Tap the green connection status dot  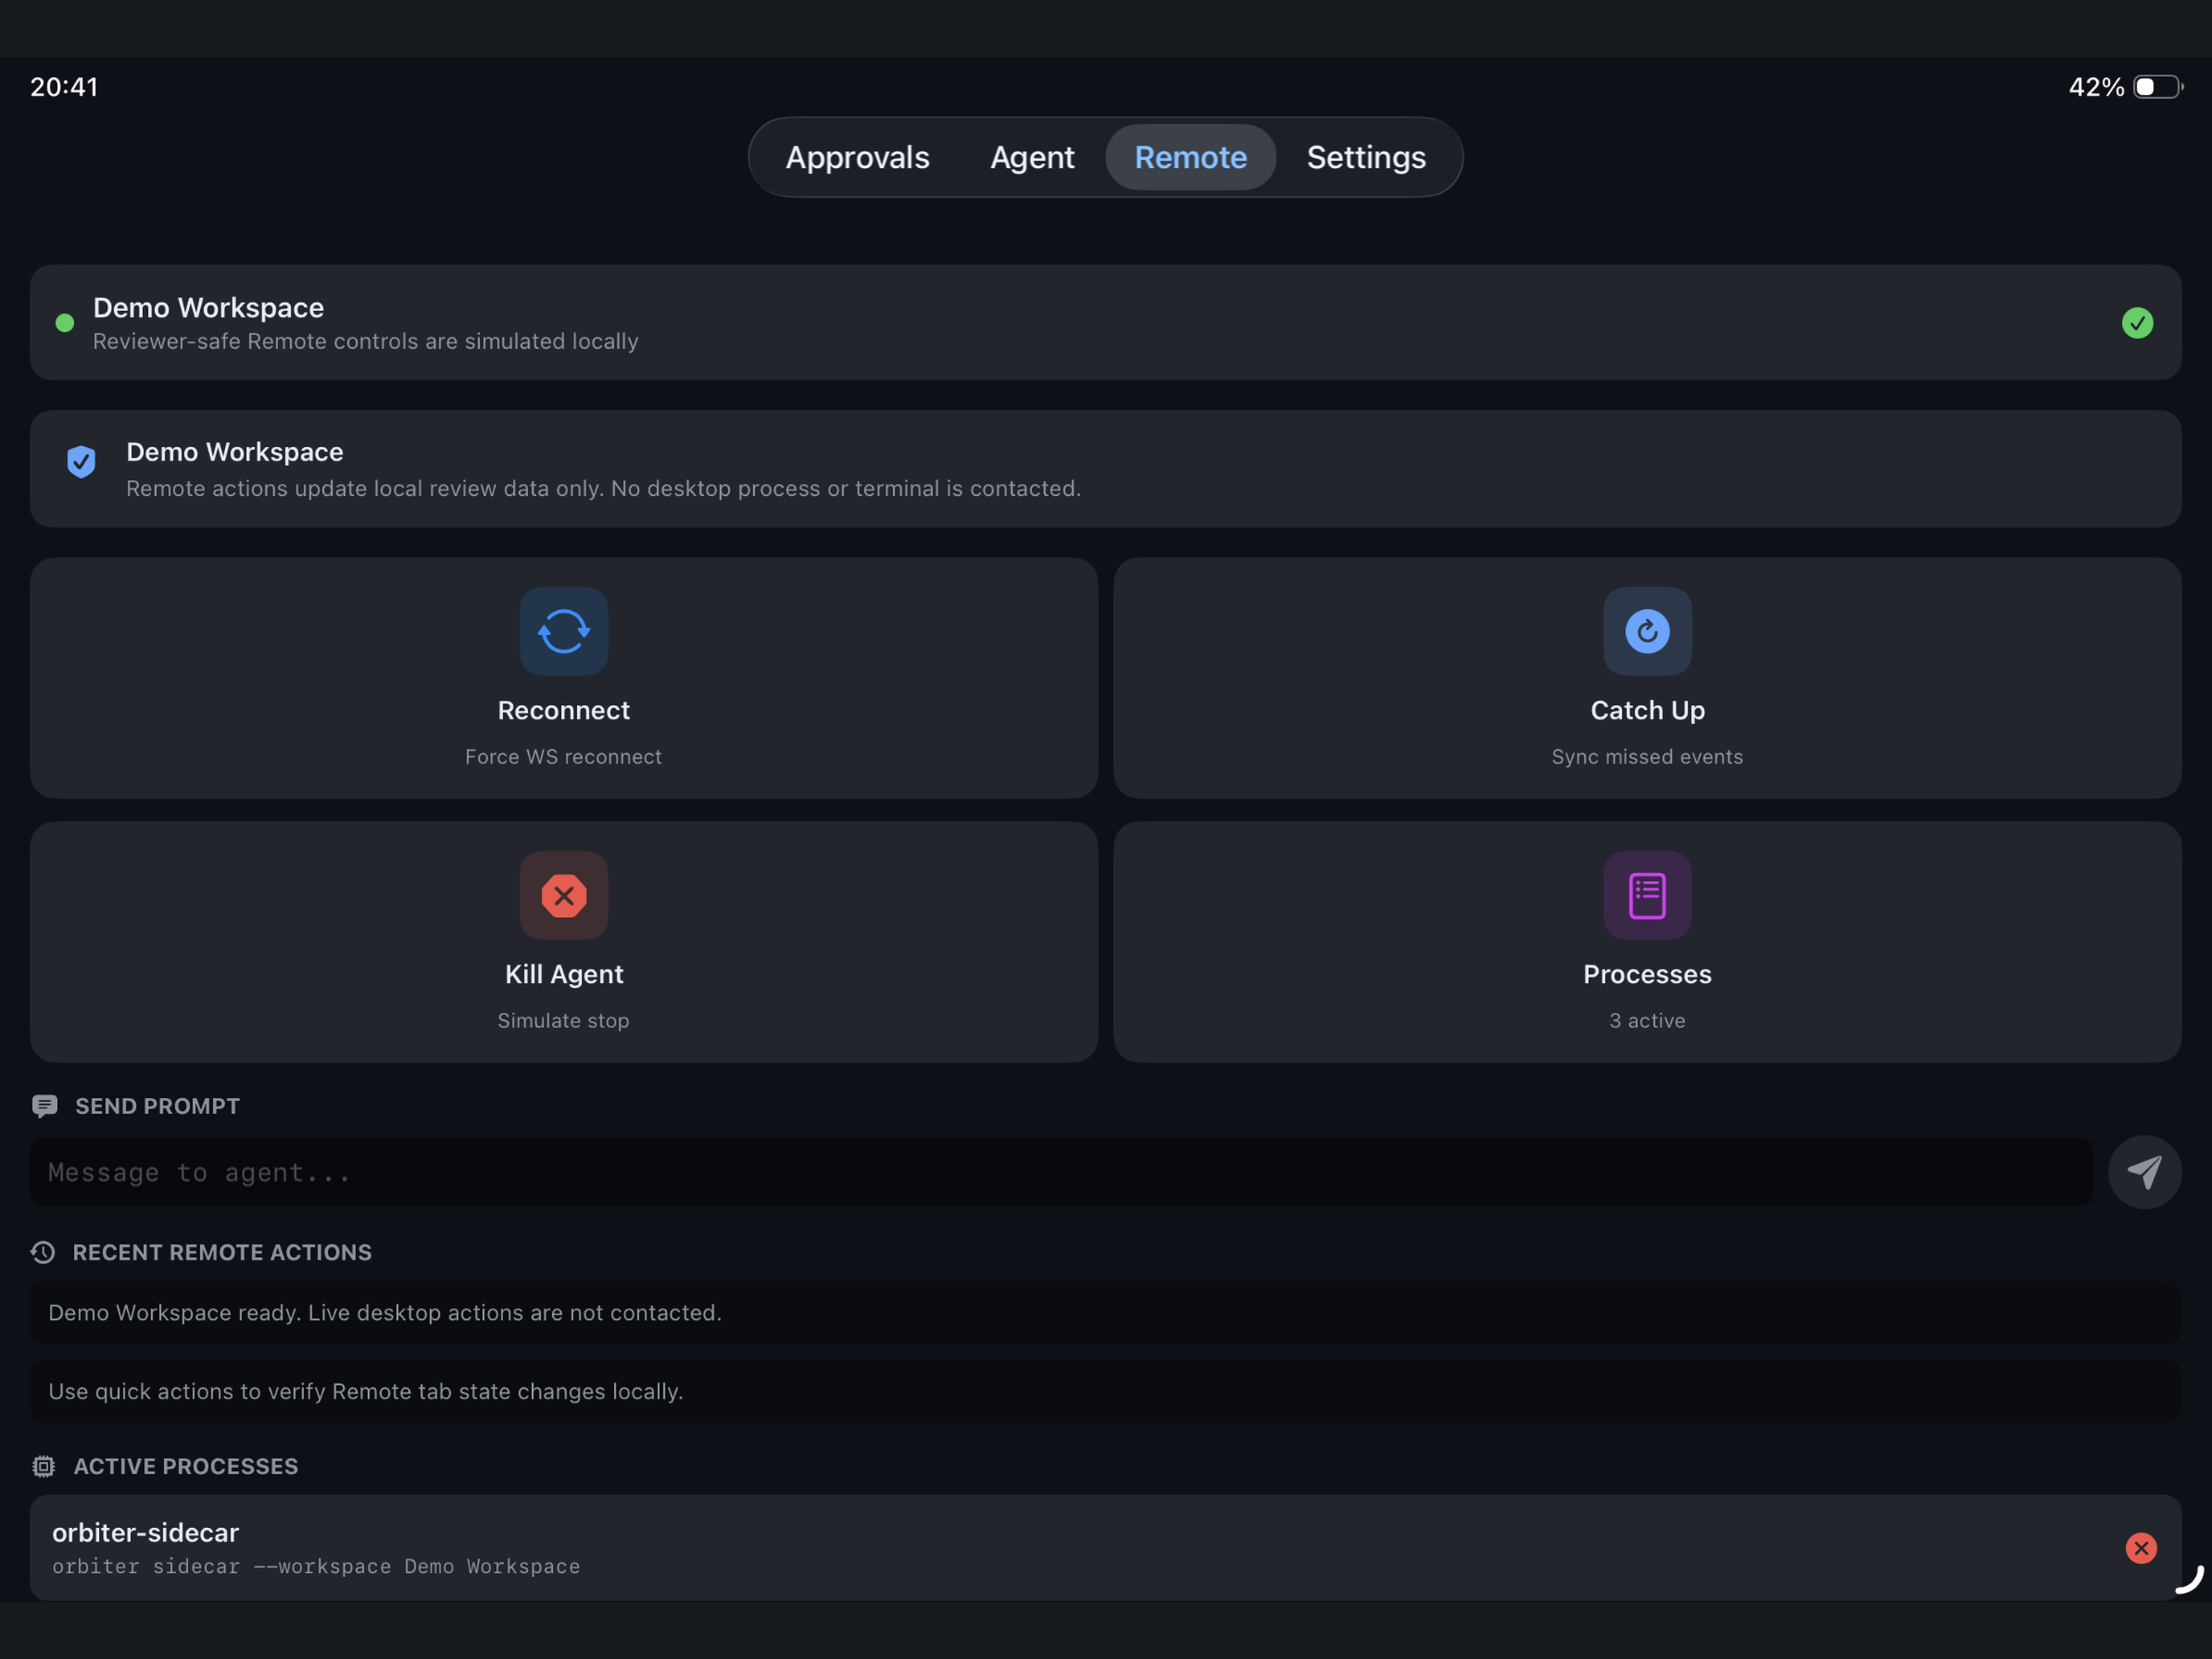coord(65,323)
